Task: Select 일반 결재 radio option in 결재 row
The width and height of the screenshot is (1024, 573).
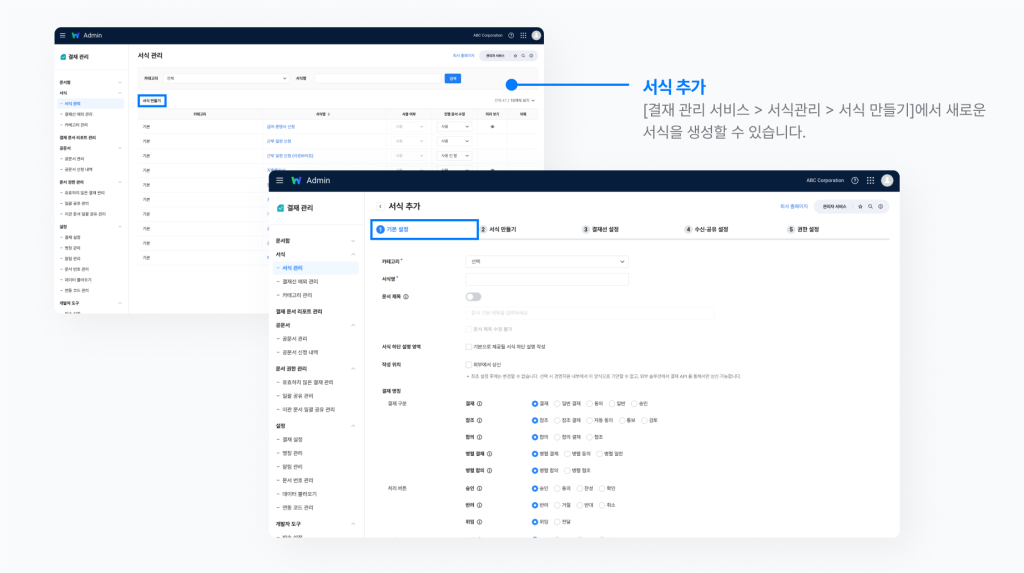Action: (x=556, y=404)
